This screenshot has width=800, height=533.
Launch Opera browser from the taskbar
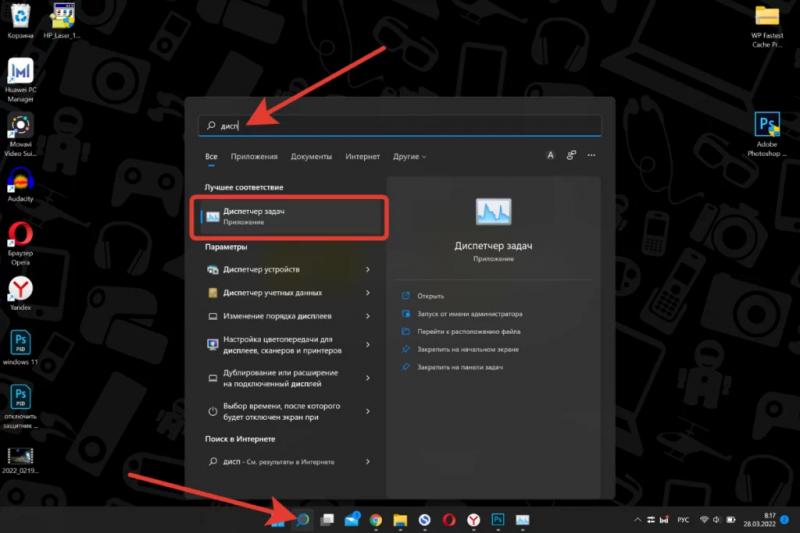[449, 520]
